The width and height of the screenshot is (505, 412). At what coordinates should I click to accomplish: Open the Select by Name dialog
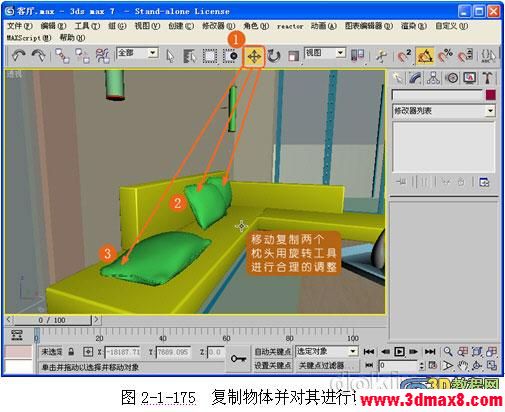click(x=190, y=56)
